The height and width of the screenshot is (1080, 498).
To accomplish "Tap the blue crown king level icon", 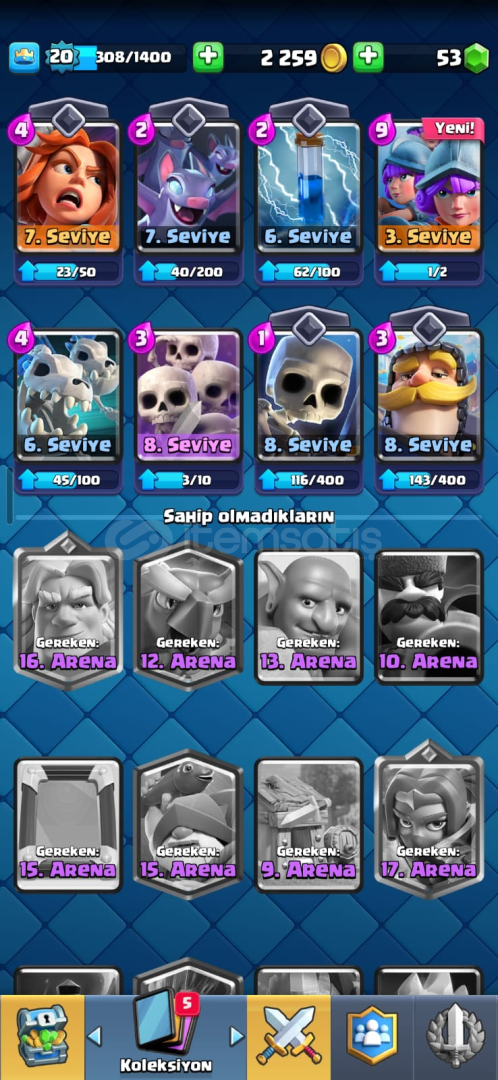I will 24,58.
